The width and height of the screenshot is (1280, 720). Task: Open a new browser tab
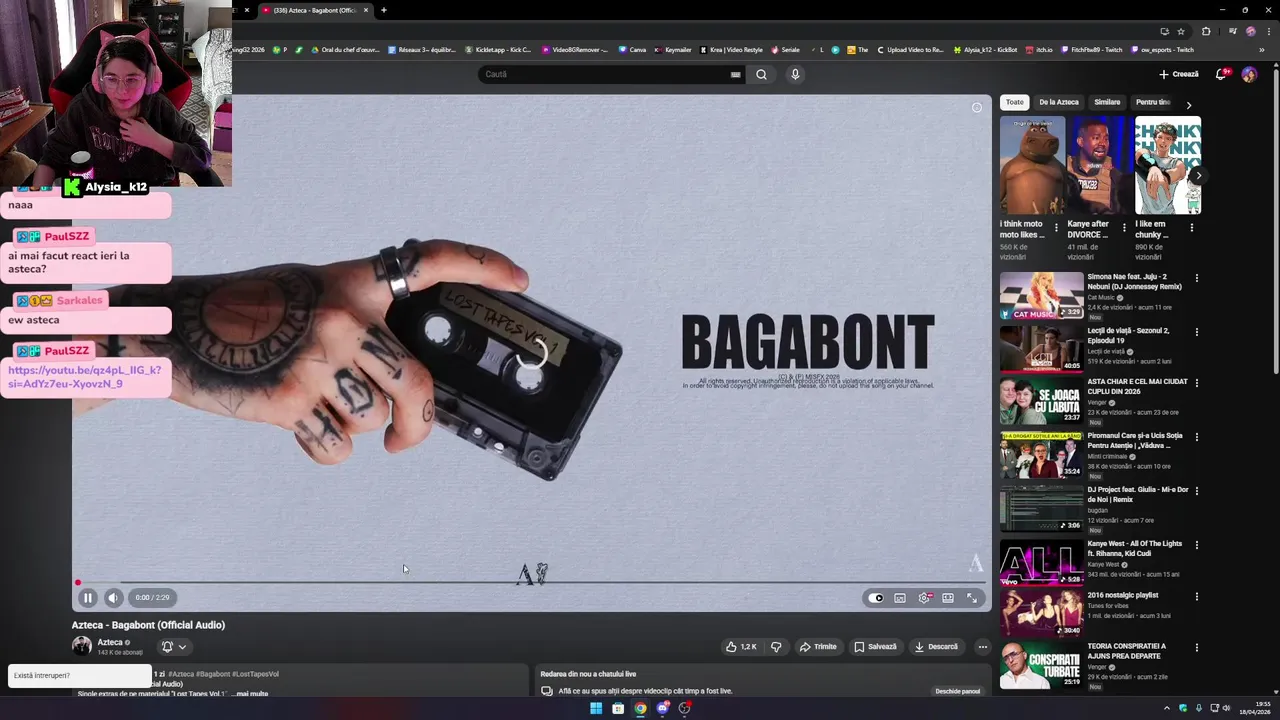click(x=384, y=10)
